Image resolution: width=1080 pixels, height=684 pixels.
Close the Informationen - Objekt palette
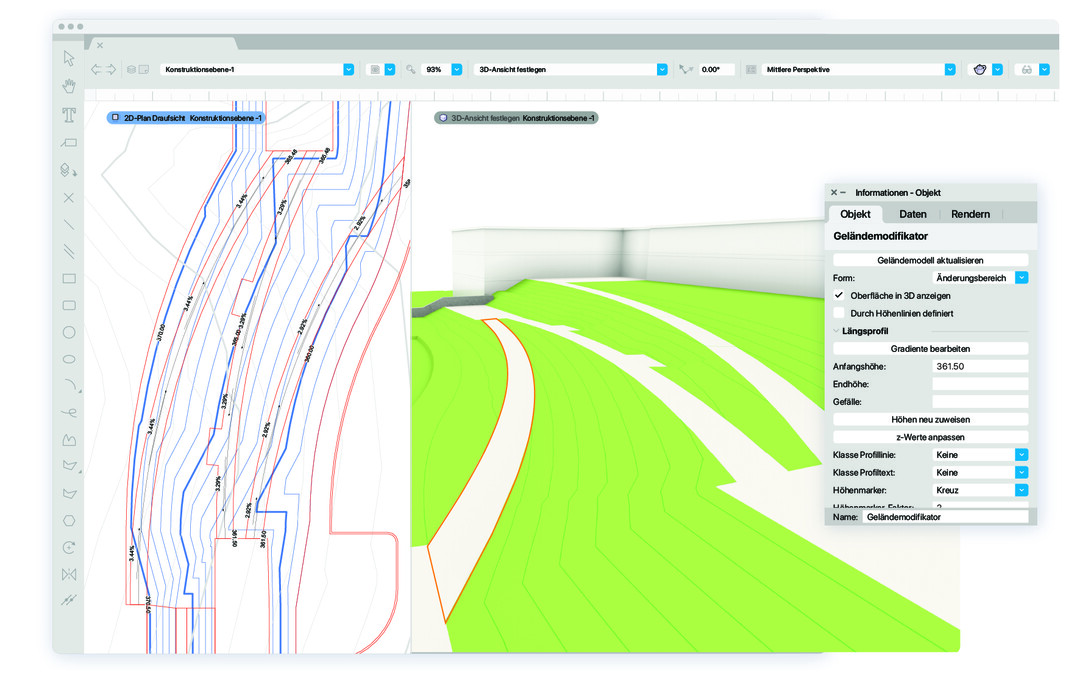(x=833, y=193)
